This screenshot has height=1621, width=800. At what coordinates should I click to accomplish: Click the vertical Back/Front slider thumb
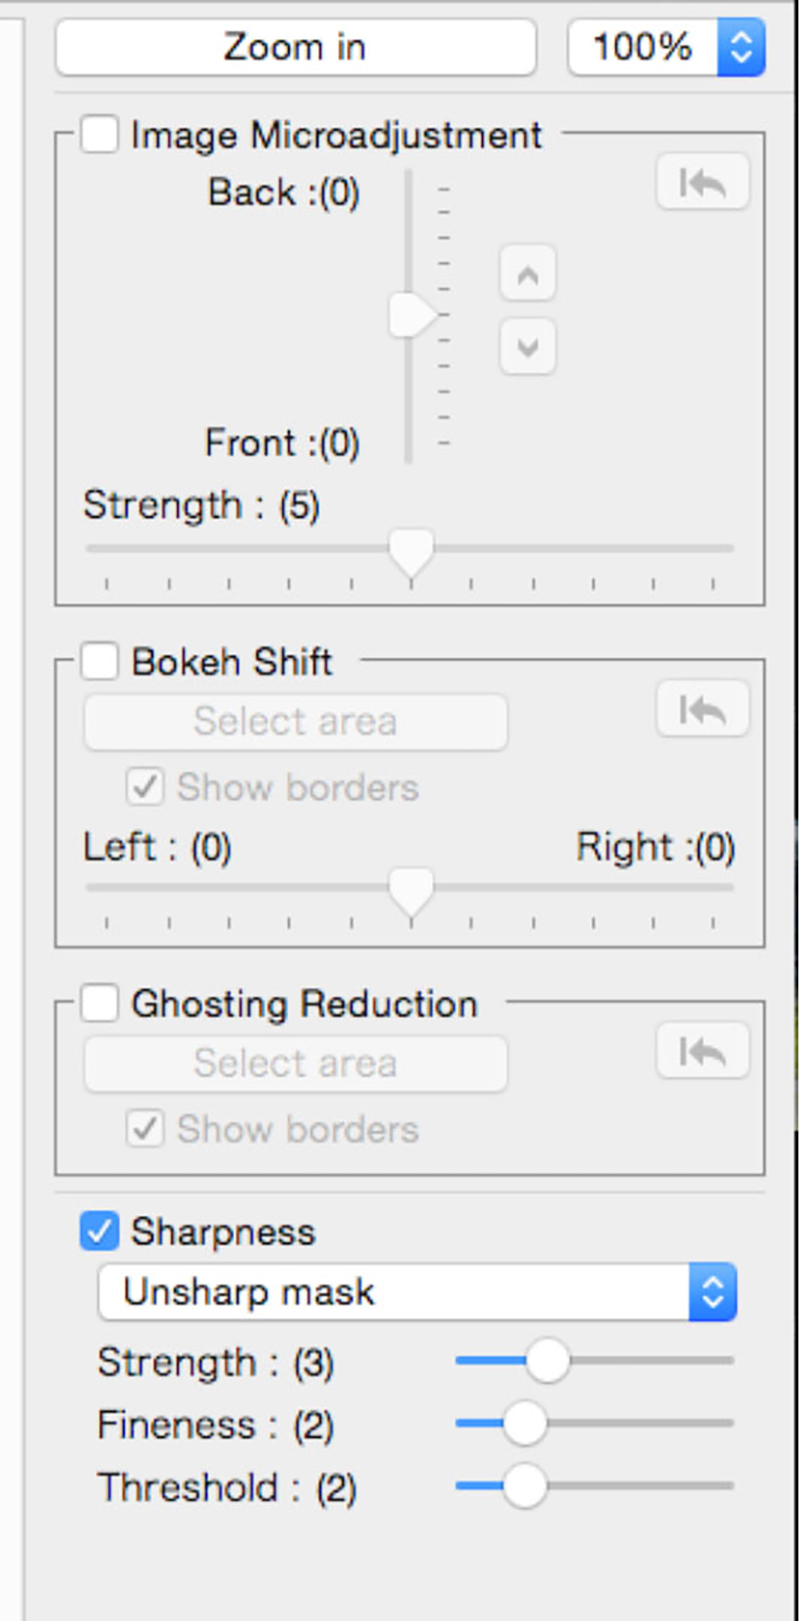coord(410,316)
